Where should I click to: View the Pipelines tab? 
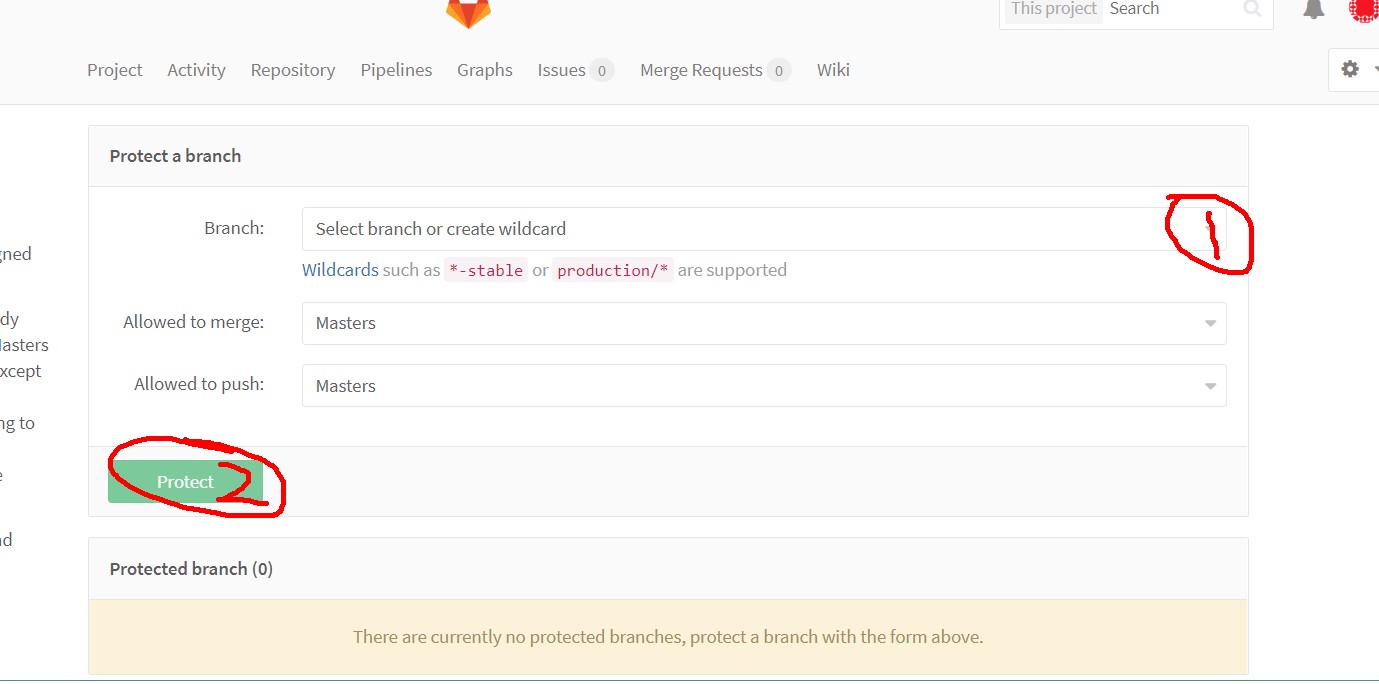click(x=396, y=70)
